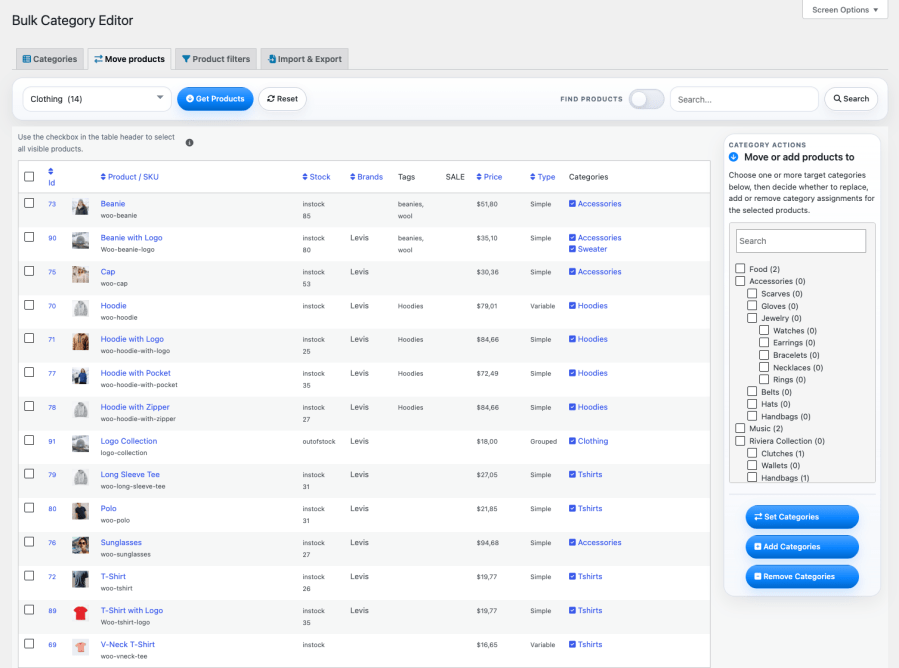Viewport: 899px width, 668px height.
Task: Expand the Screen Options panel
Action: (845, 10)
